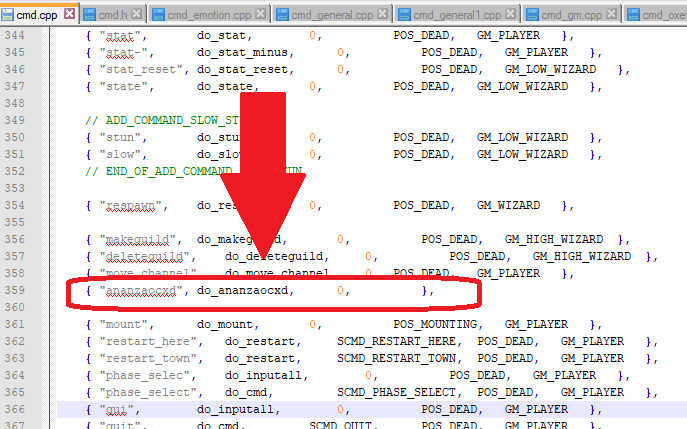
Task: Click "stun" string on line 350
Action: tap(120, 137)
